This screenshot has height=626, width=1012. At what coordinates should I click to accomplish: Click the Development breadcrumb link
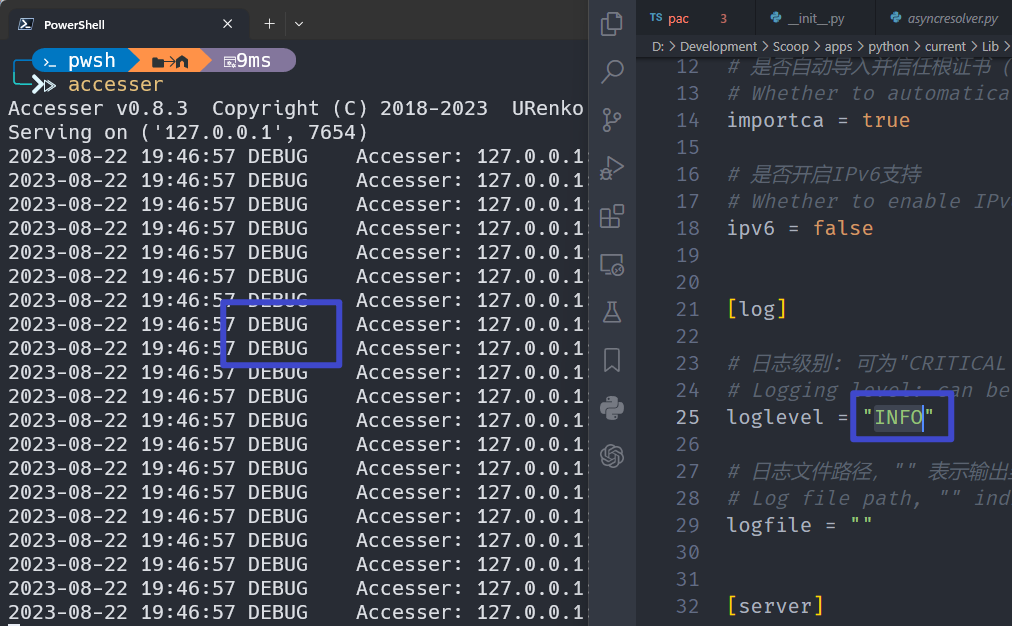[718, 46]
